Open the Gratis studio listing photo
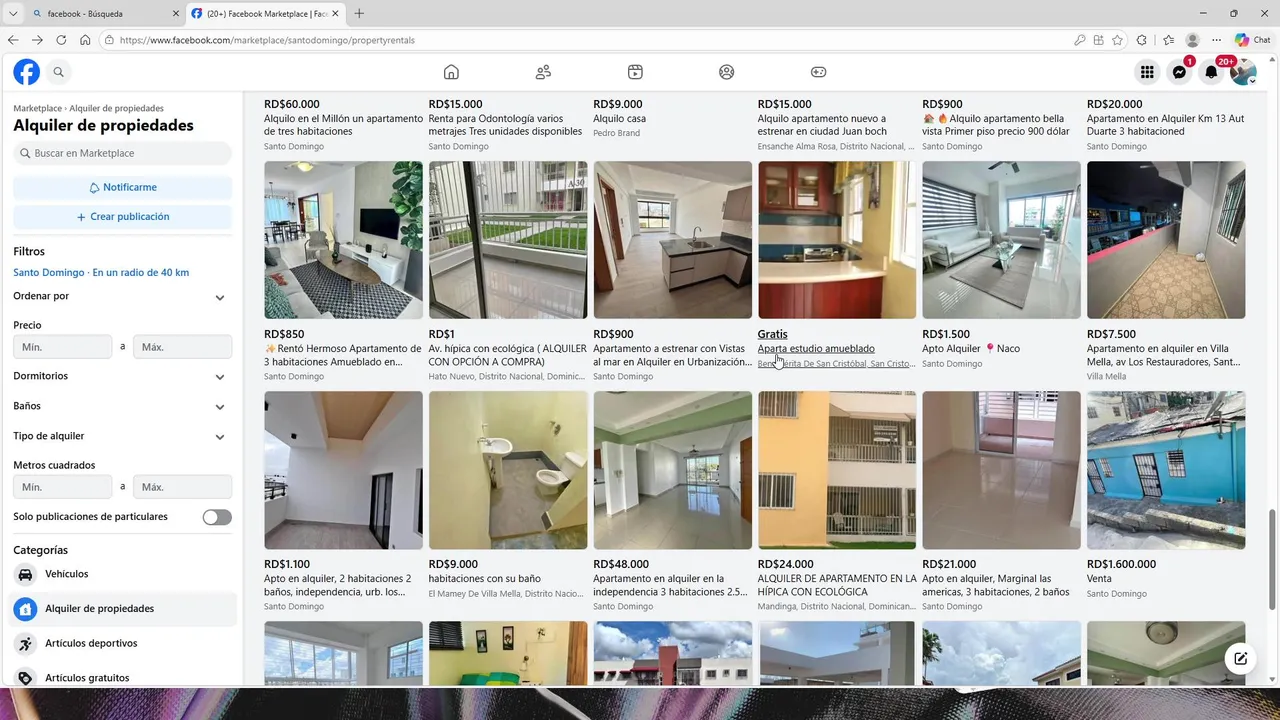Screen dimensions: 1280x720 click(837, 240)
